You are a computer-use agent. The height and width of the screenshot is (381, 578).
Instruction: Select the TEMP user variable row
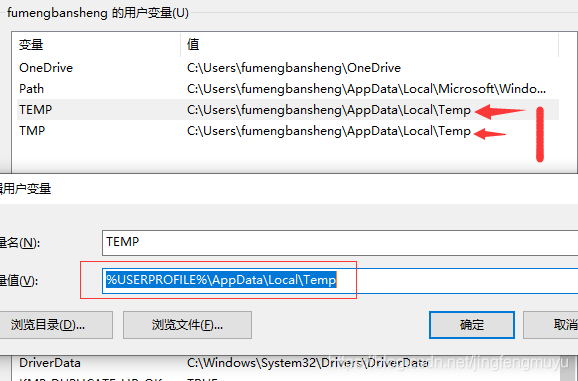tap(288, 110)
